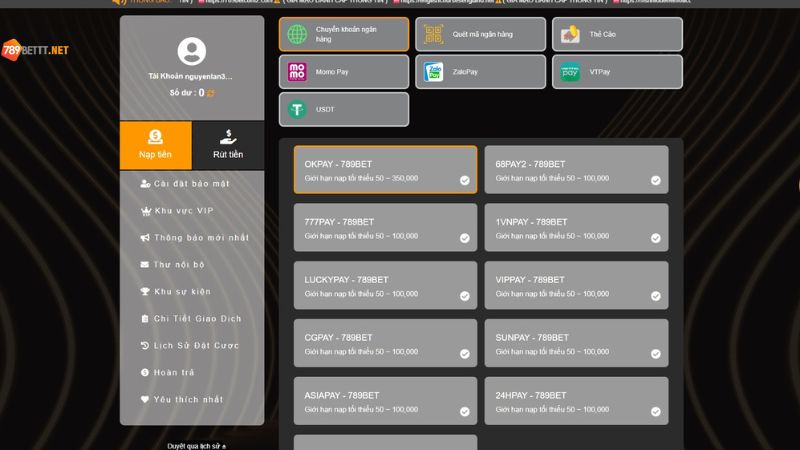Open the user profile avatar icon
Viewport: 800px width, 450px height.
coord(192,51)
